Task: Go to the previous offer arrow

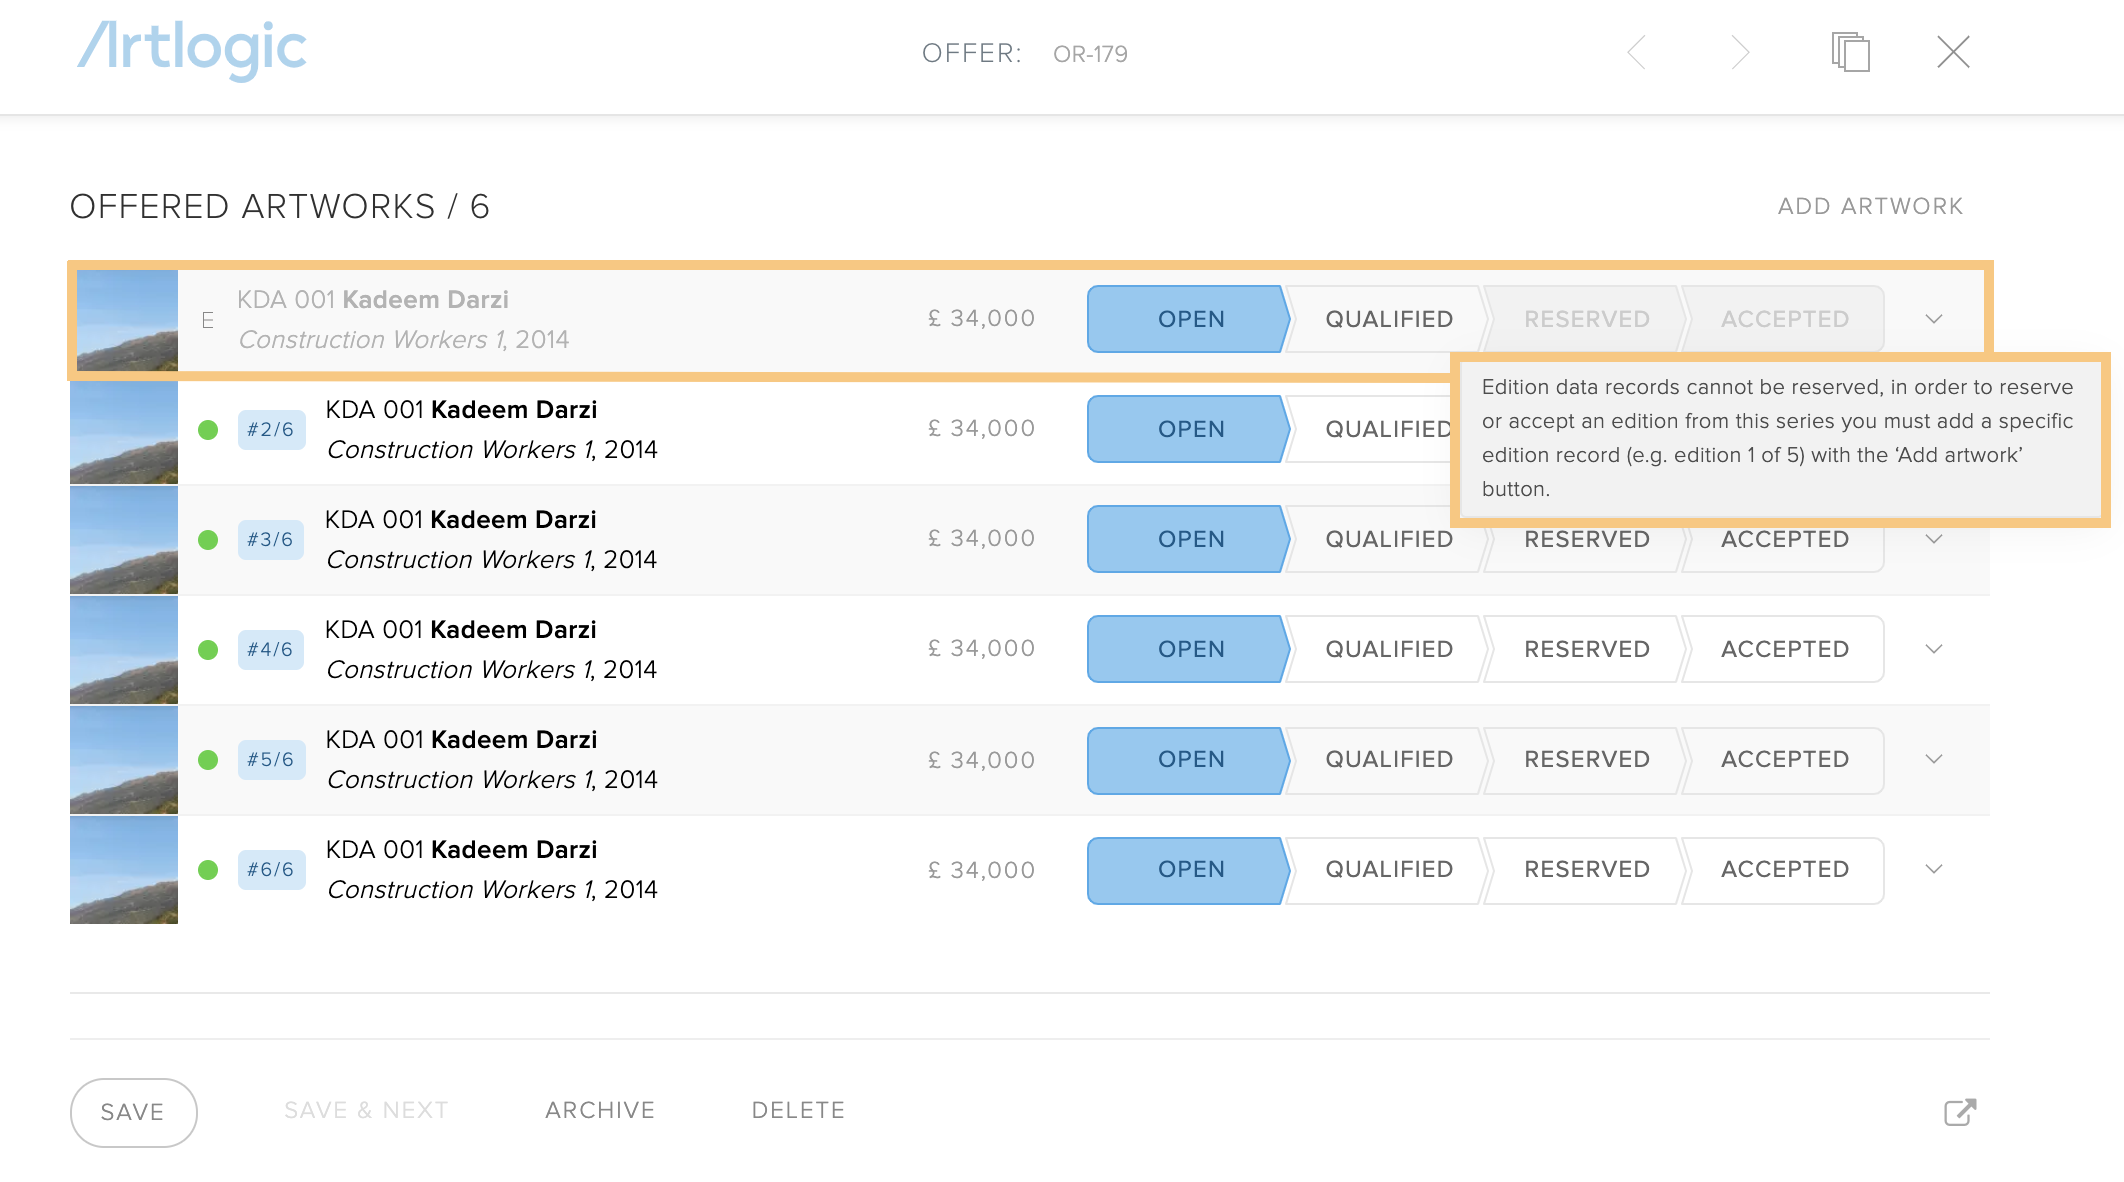Action: tap(1637, 52)
